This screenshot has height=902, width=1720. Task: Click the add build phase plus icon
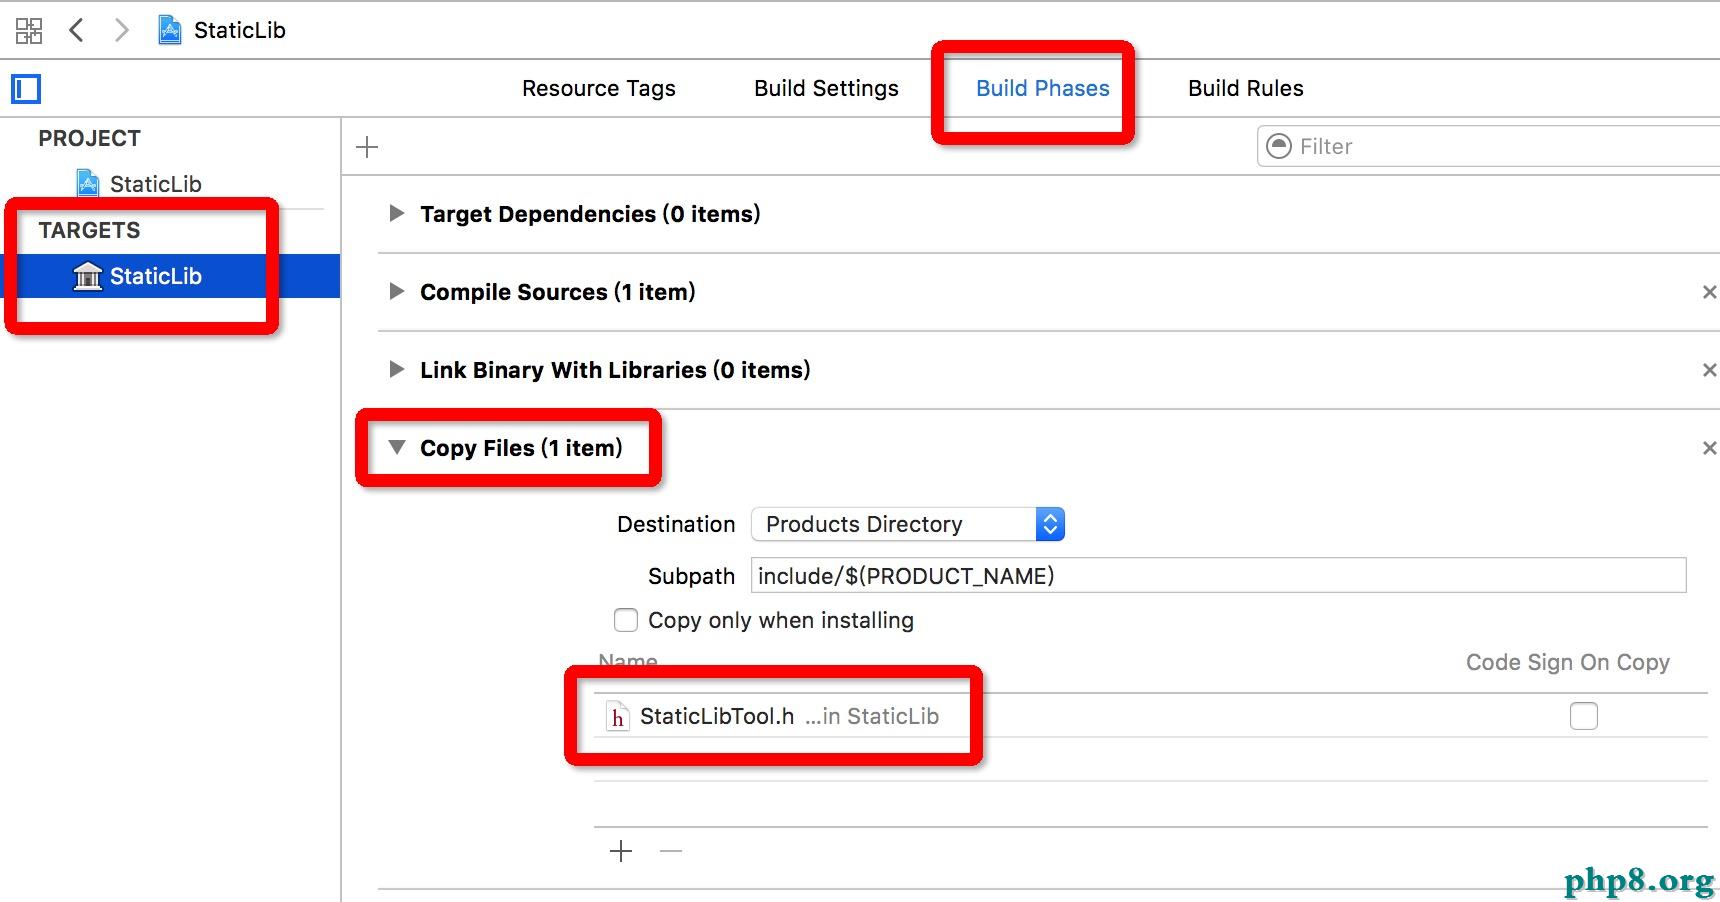367,147
